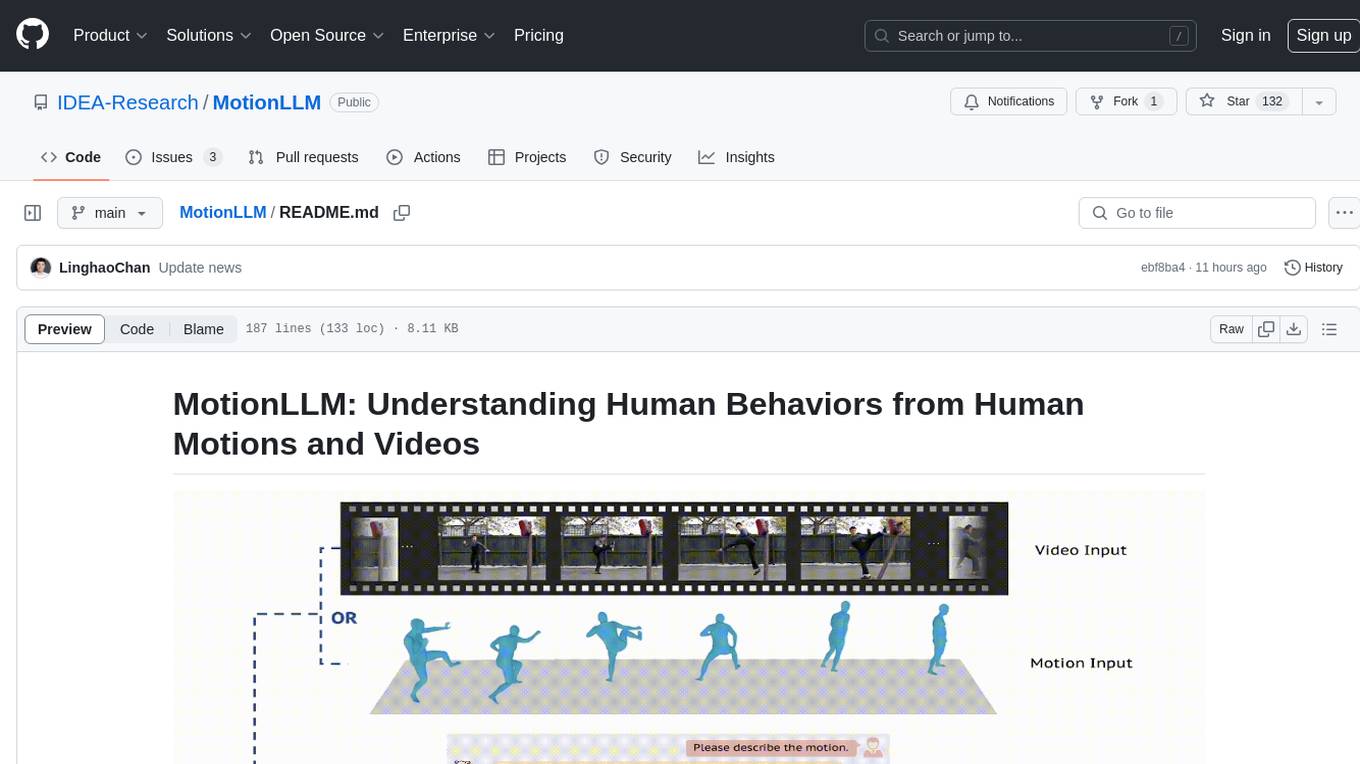Viewport: 1360px width, 764px height.
Task: Open the Raw file view
Action: click(x=1231, y=329)
